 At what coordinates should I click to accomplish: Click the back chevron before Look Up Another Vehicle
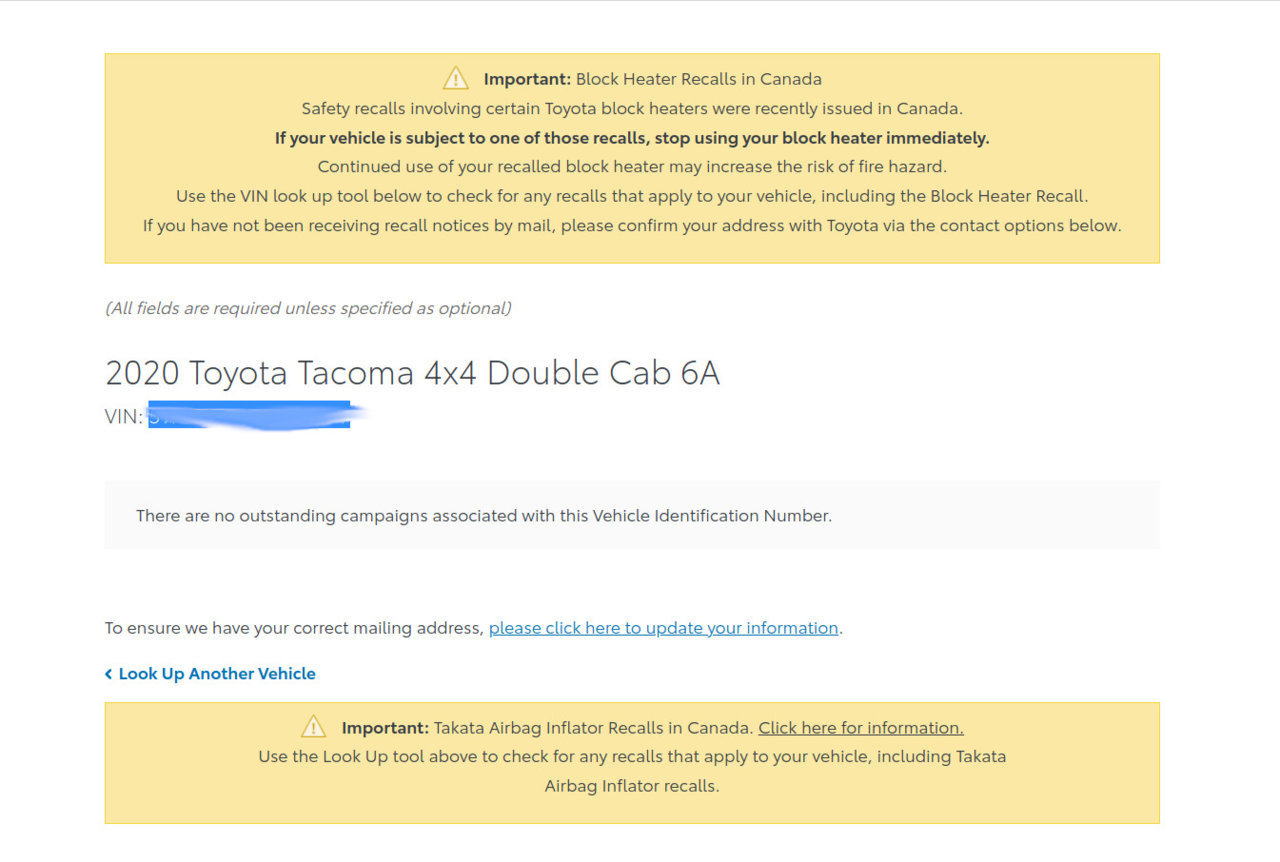pyautogui.click(x=108, y=674)
